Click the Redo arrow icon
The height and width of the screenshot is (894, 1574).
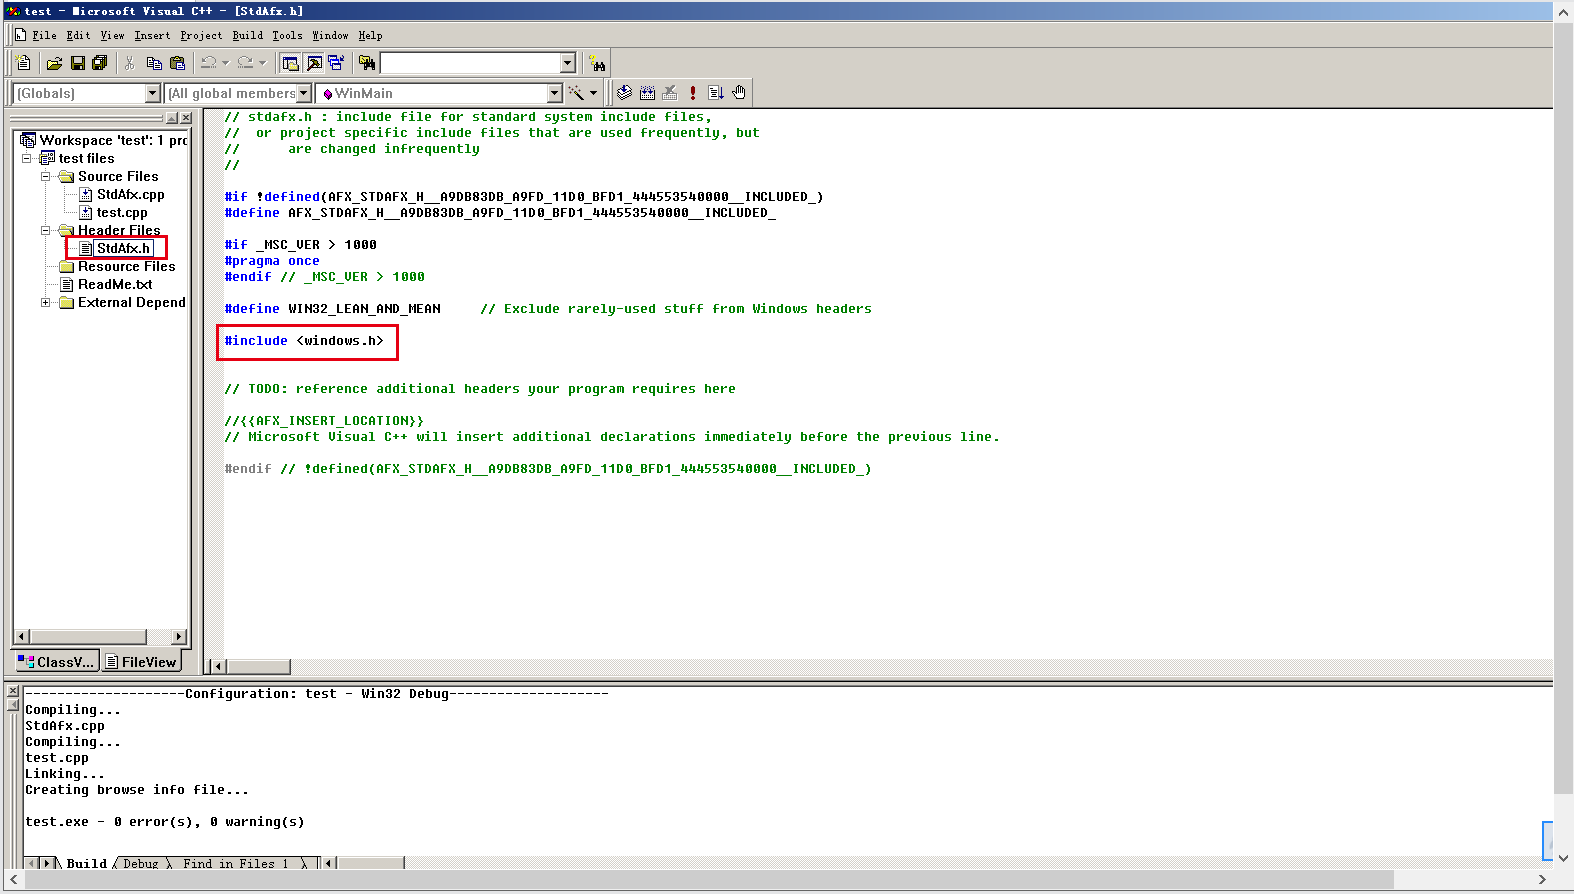245,63
